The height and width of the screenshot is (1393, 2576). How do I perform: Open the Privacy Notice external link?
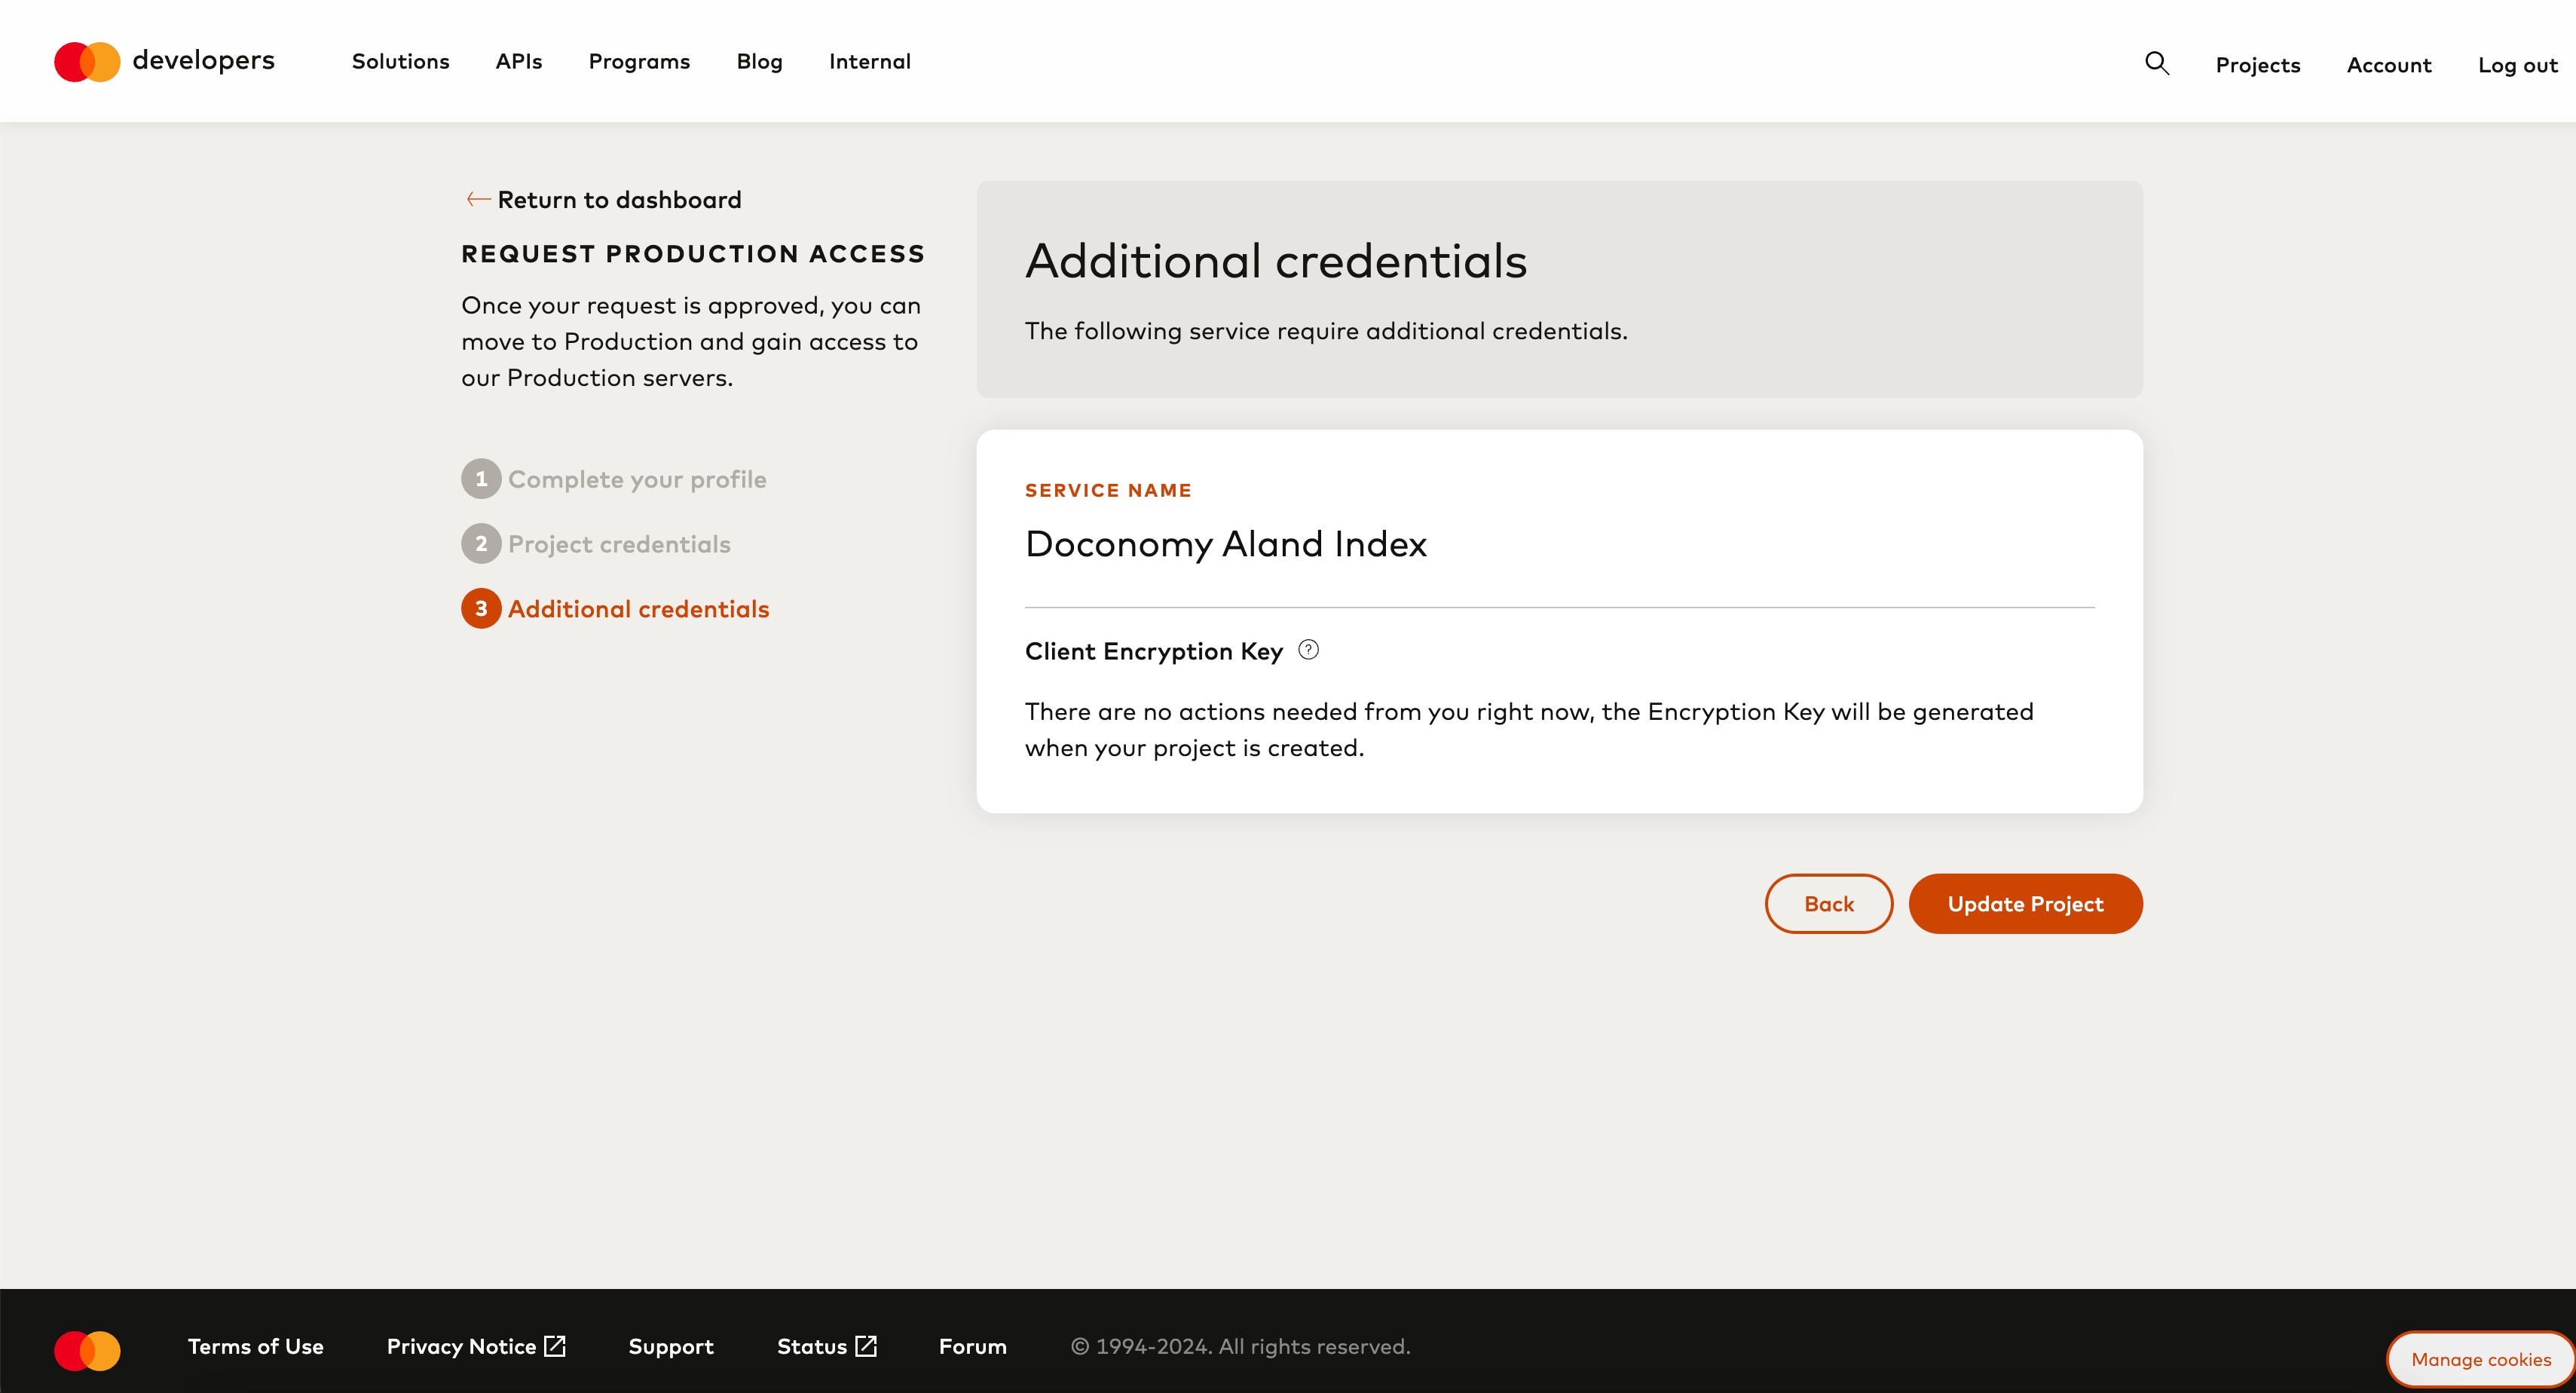[476, 1346]
